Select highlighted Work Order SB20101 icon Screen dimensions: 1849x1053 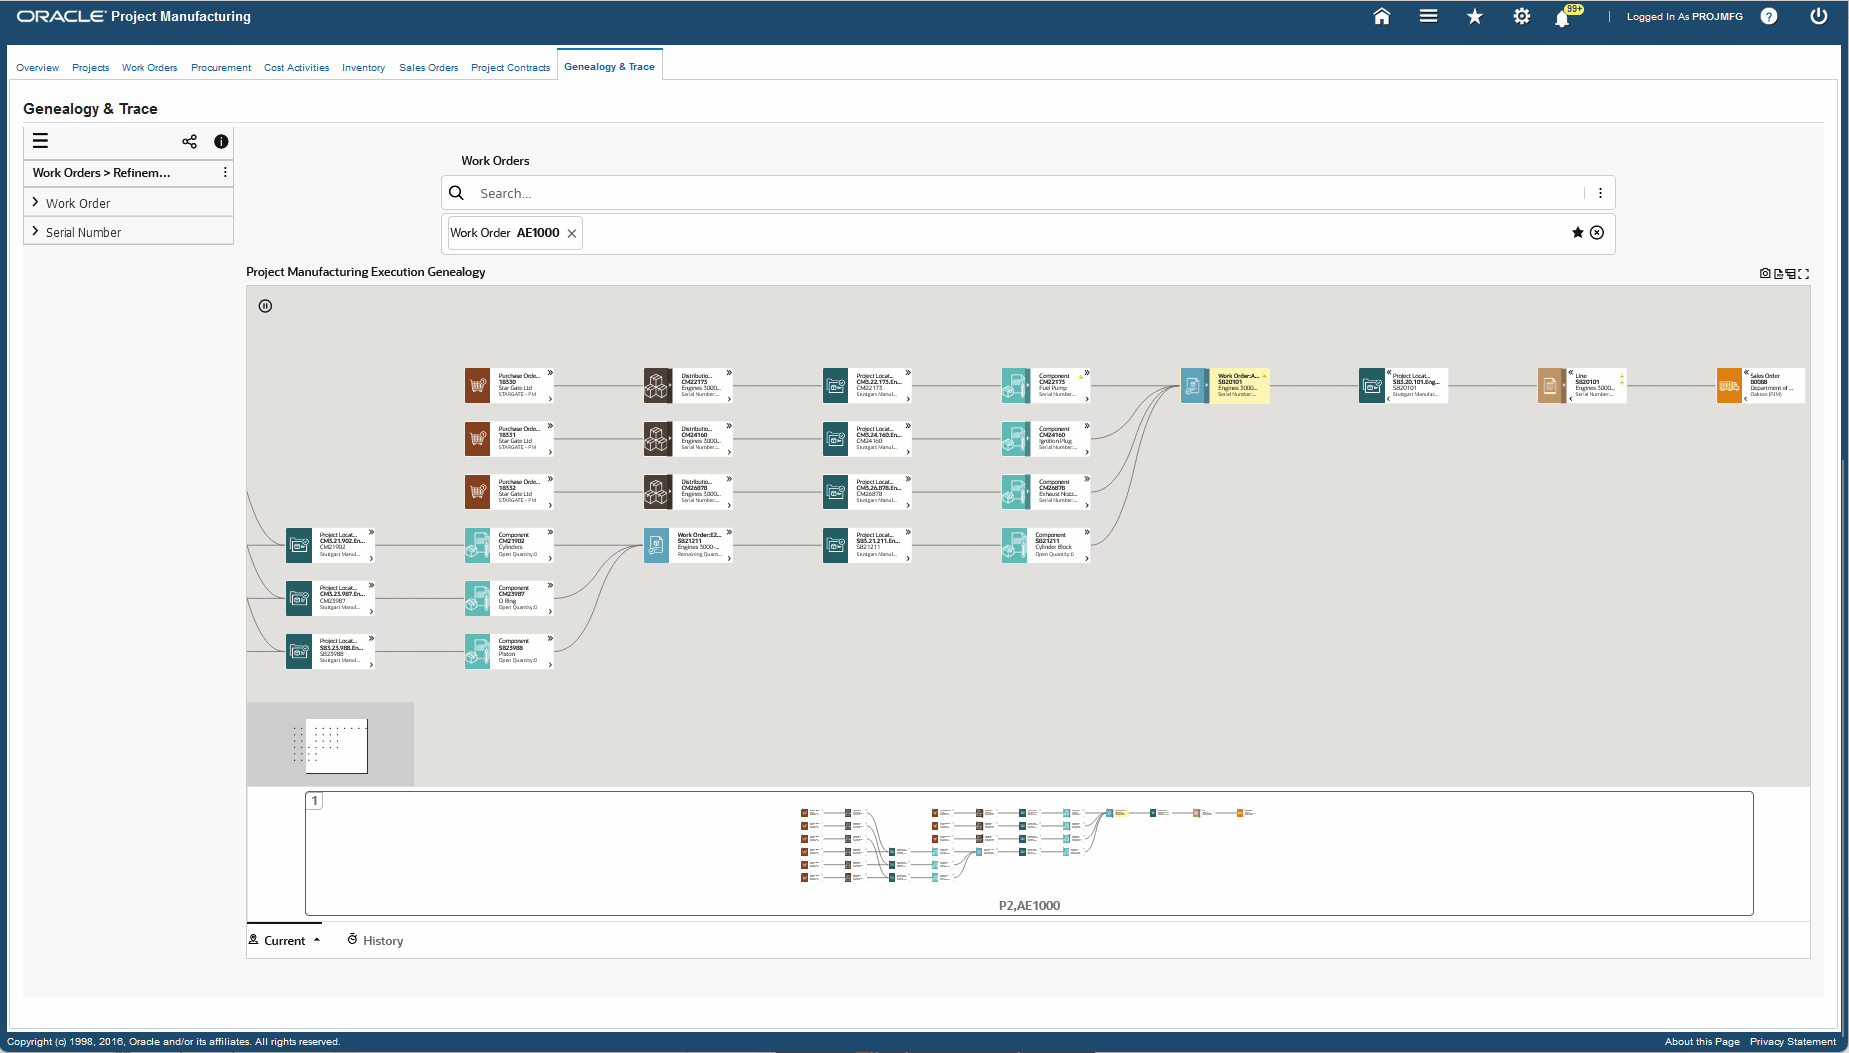[1194, 386]
